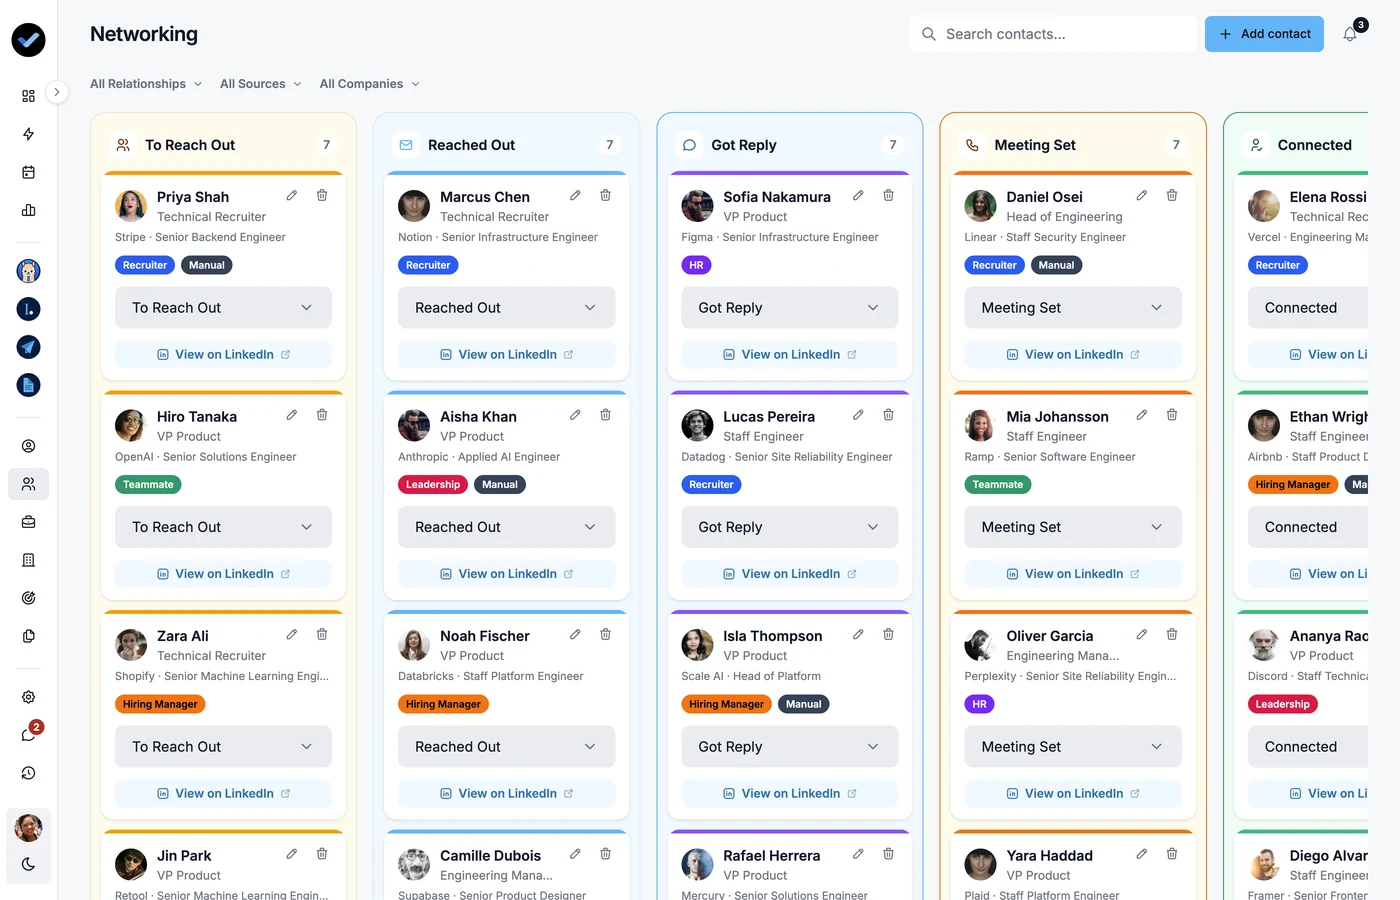
Task: Open the All Sources filter
Action: point(260,84)
